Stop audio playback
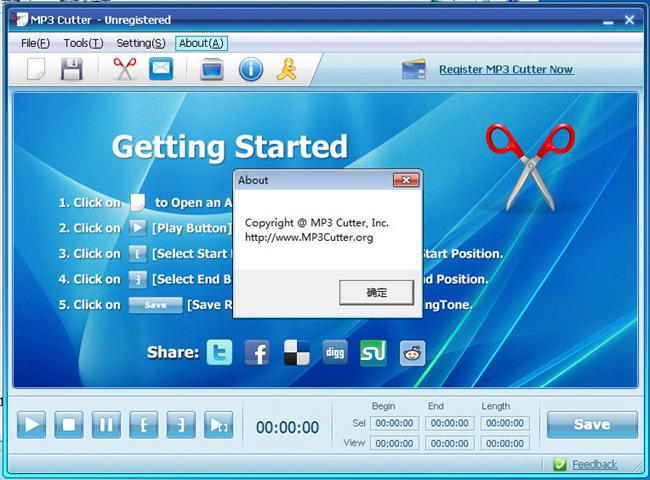 pos(68,425)
